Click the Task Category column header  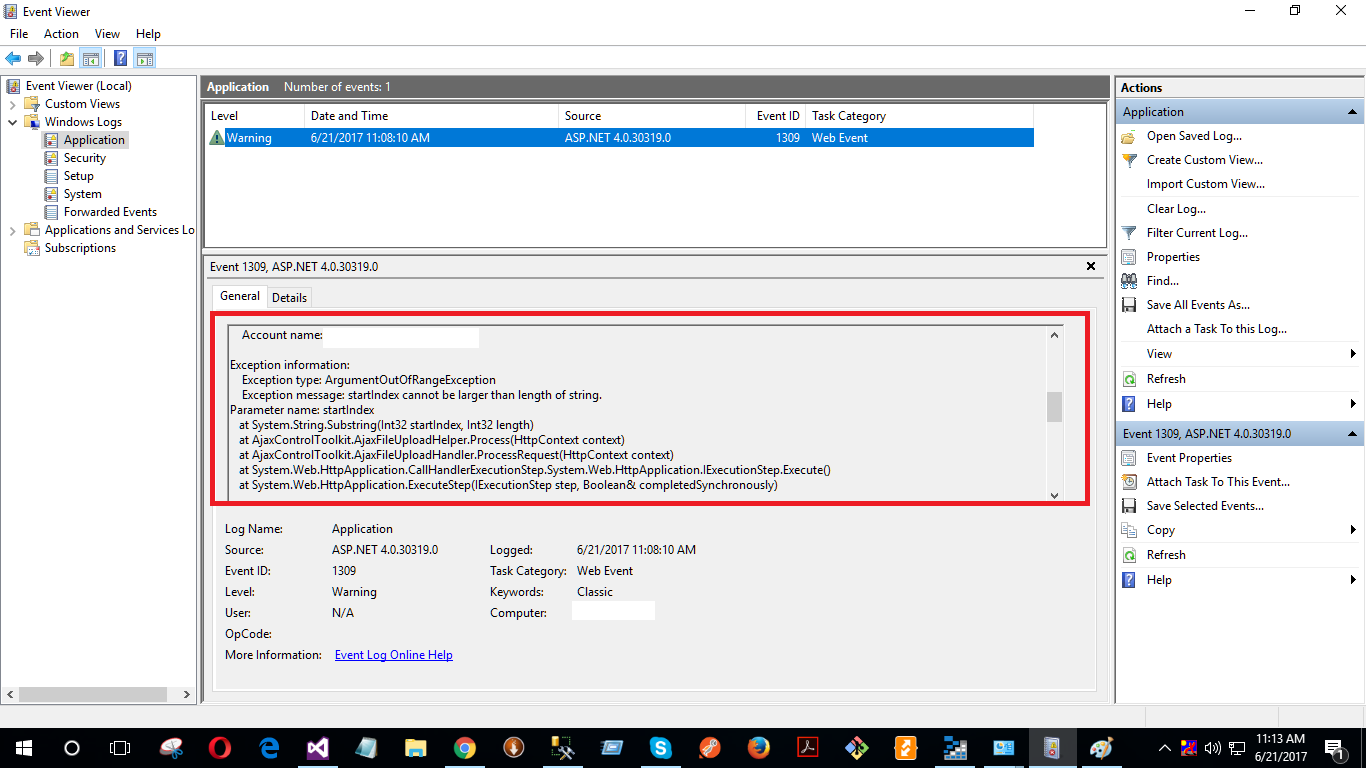tap(920, 116)
